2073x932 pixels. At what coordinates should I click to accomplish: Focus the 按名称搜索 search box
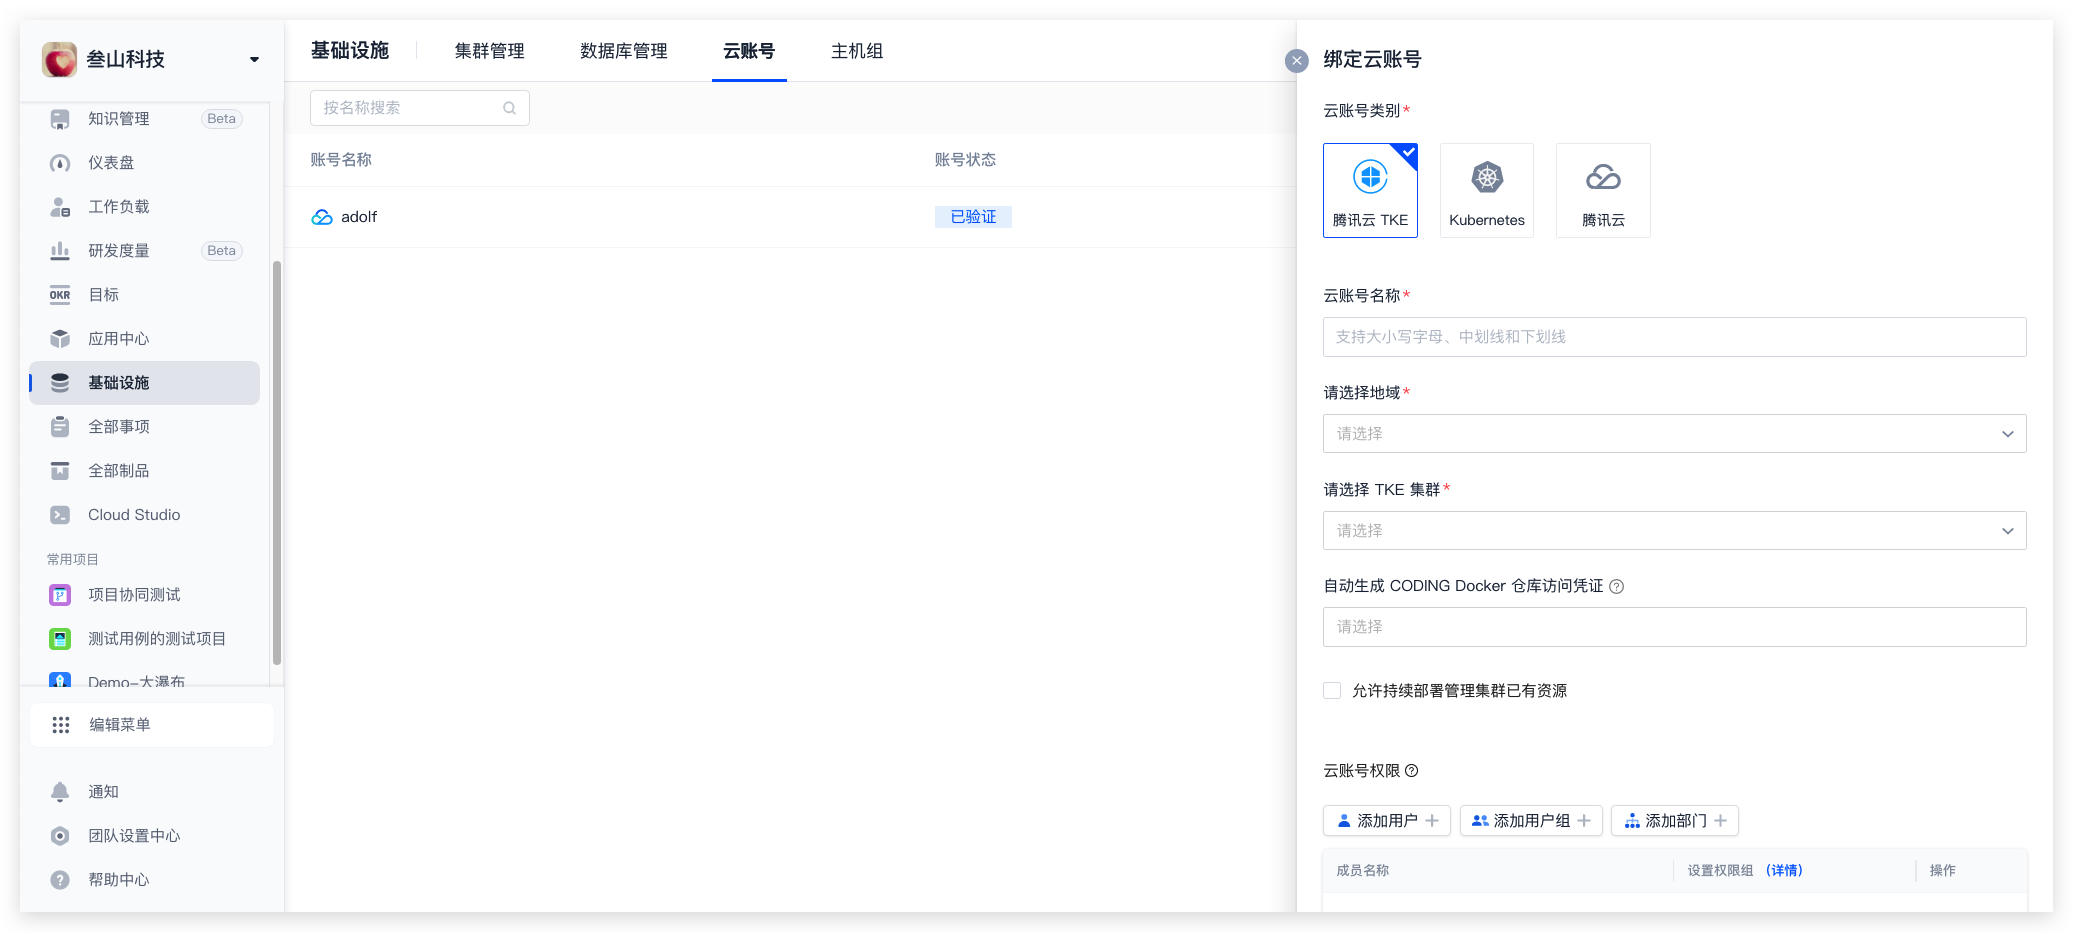420,108
